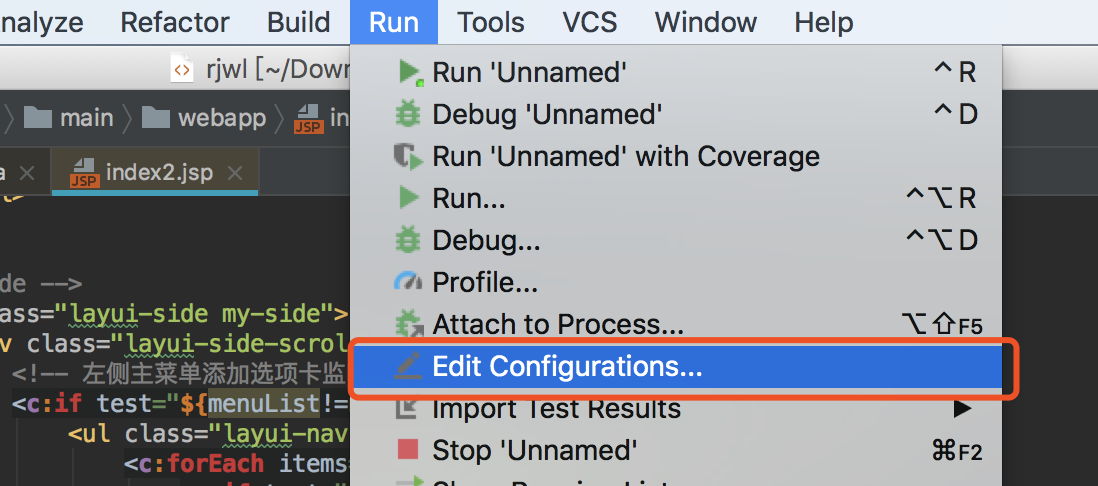Image resolution: width=1098 pixels, height=486 pixels.
Task: Open the Refactor menu
Action: 175,22
